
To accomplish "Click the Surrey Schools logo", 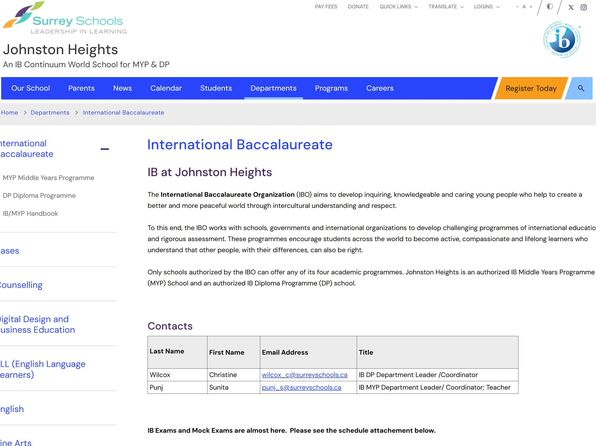I will pyautogui.click(x=65, y=18).
